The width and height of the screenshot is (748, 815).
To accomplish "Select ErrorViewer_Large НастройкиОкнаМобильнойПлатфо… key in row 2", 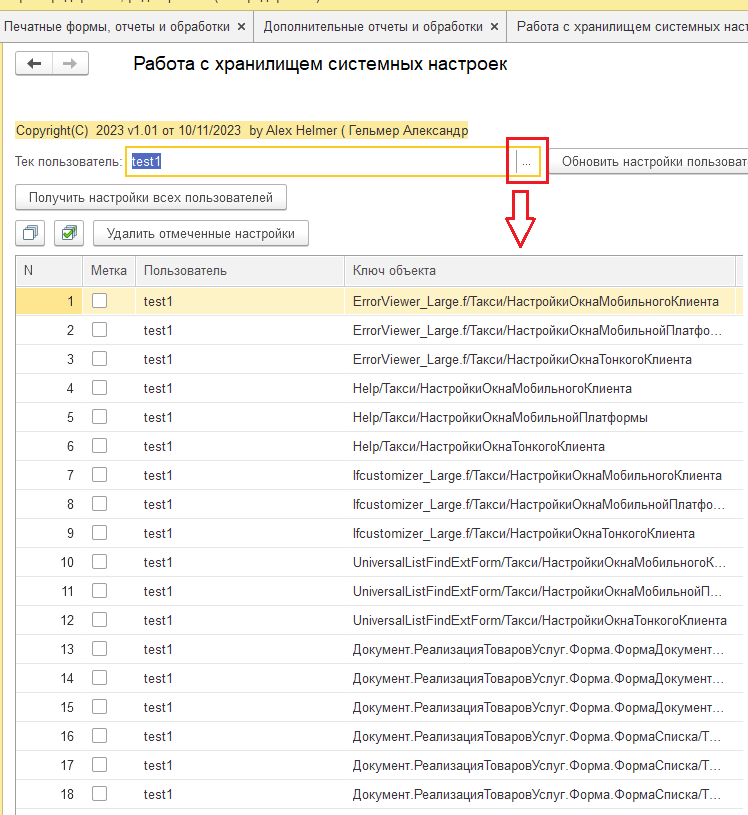I will [x=540, y=331].
